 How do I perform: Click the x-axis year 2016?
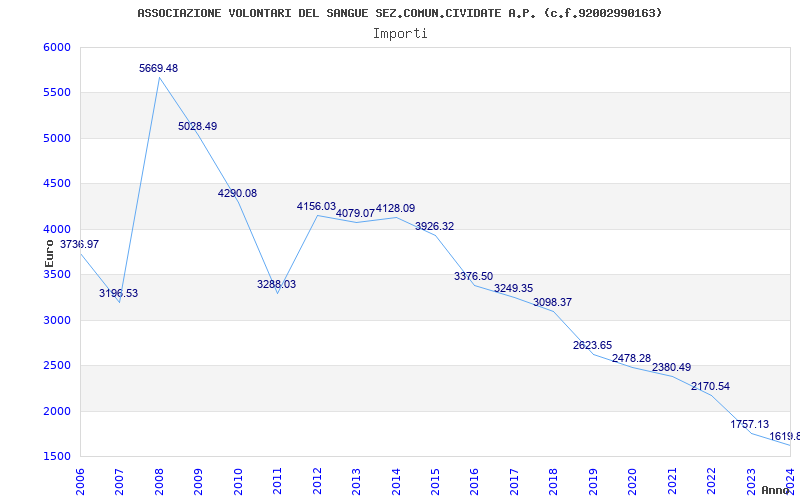click(x=474, y=482)
